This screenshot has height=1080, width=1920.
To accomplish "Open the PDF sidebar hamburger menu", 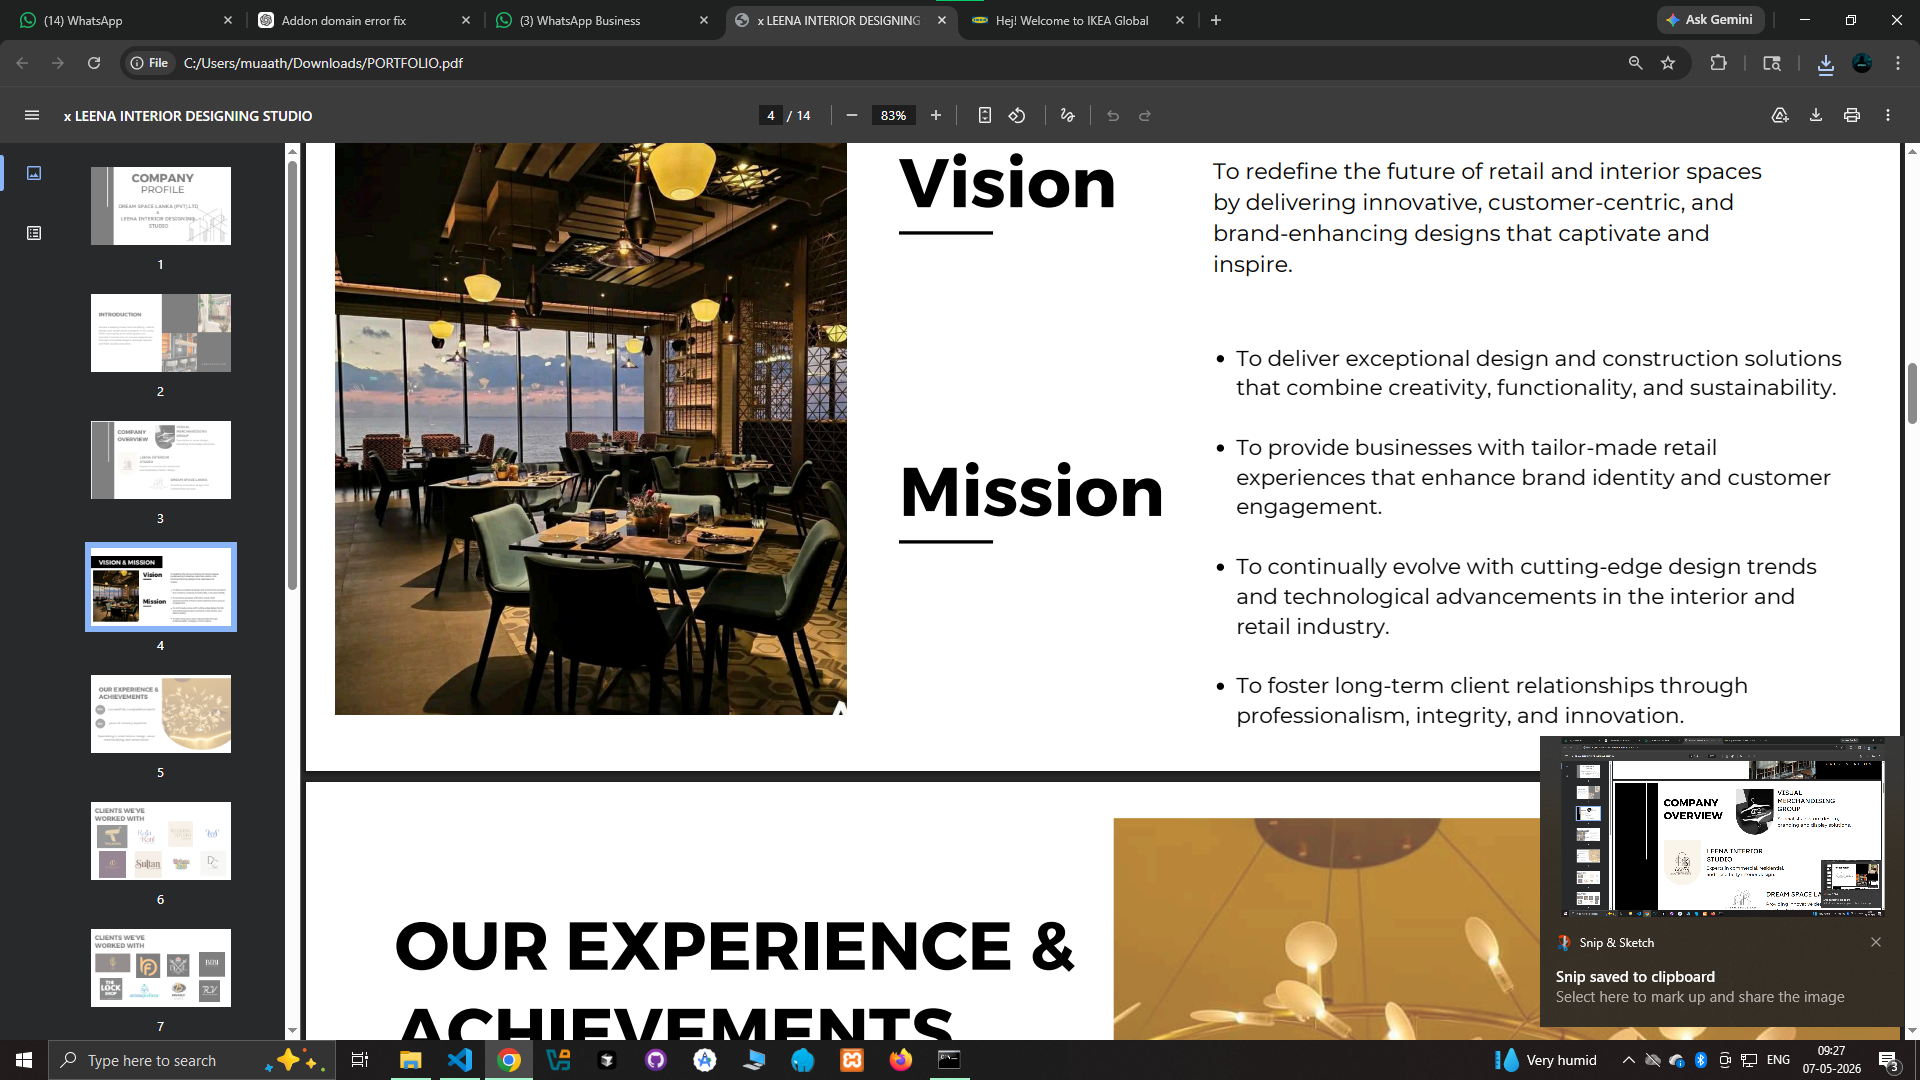I will coord(32,116).
